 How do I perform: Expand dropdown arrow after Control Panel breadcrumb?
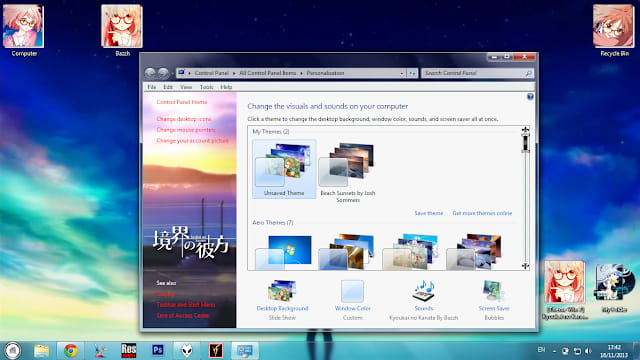234,73
